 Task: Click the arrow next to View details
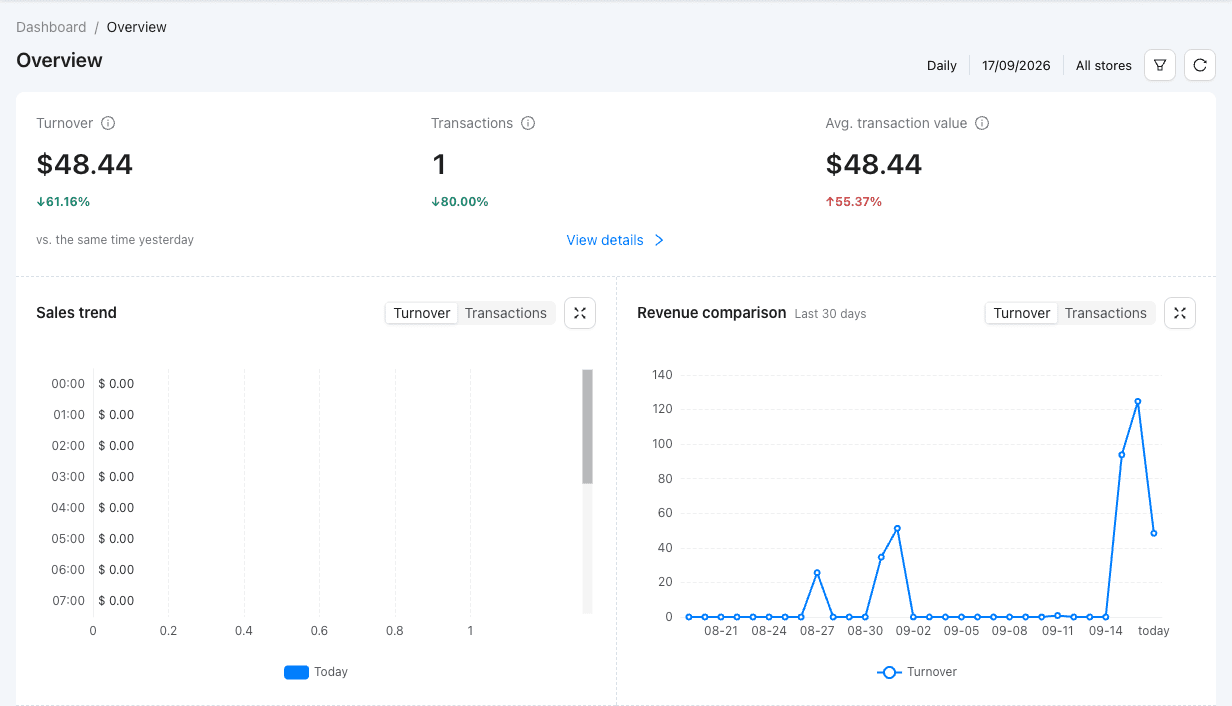pyautogui.click(x=659, y=240)
